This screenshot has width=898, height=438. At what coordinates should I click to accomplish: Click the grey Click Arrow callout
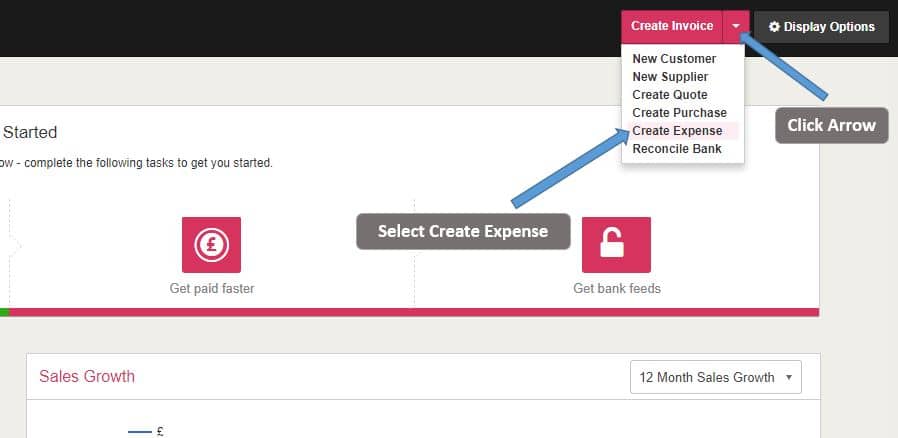831,125
